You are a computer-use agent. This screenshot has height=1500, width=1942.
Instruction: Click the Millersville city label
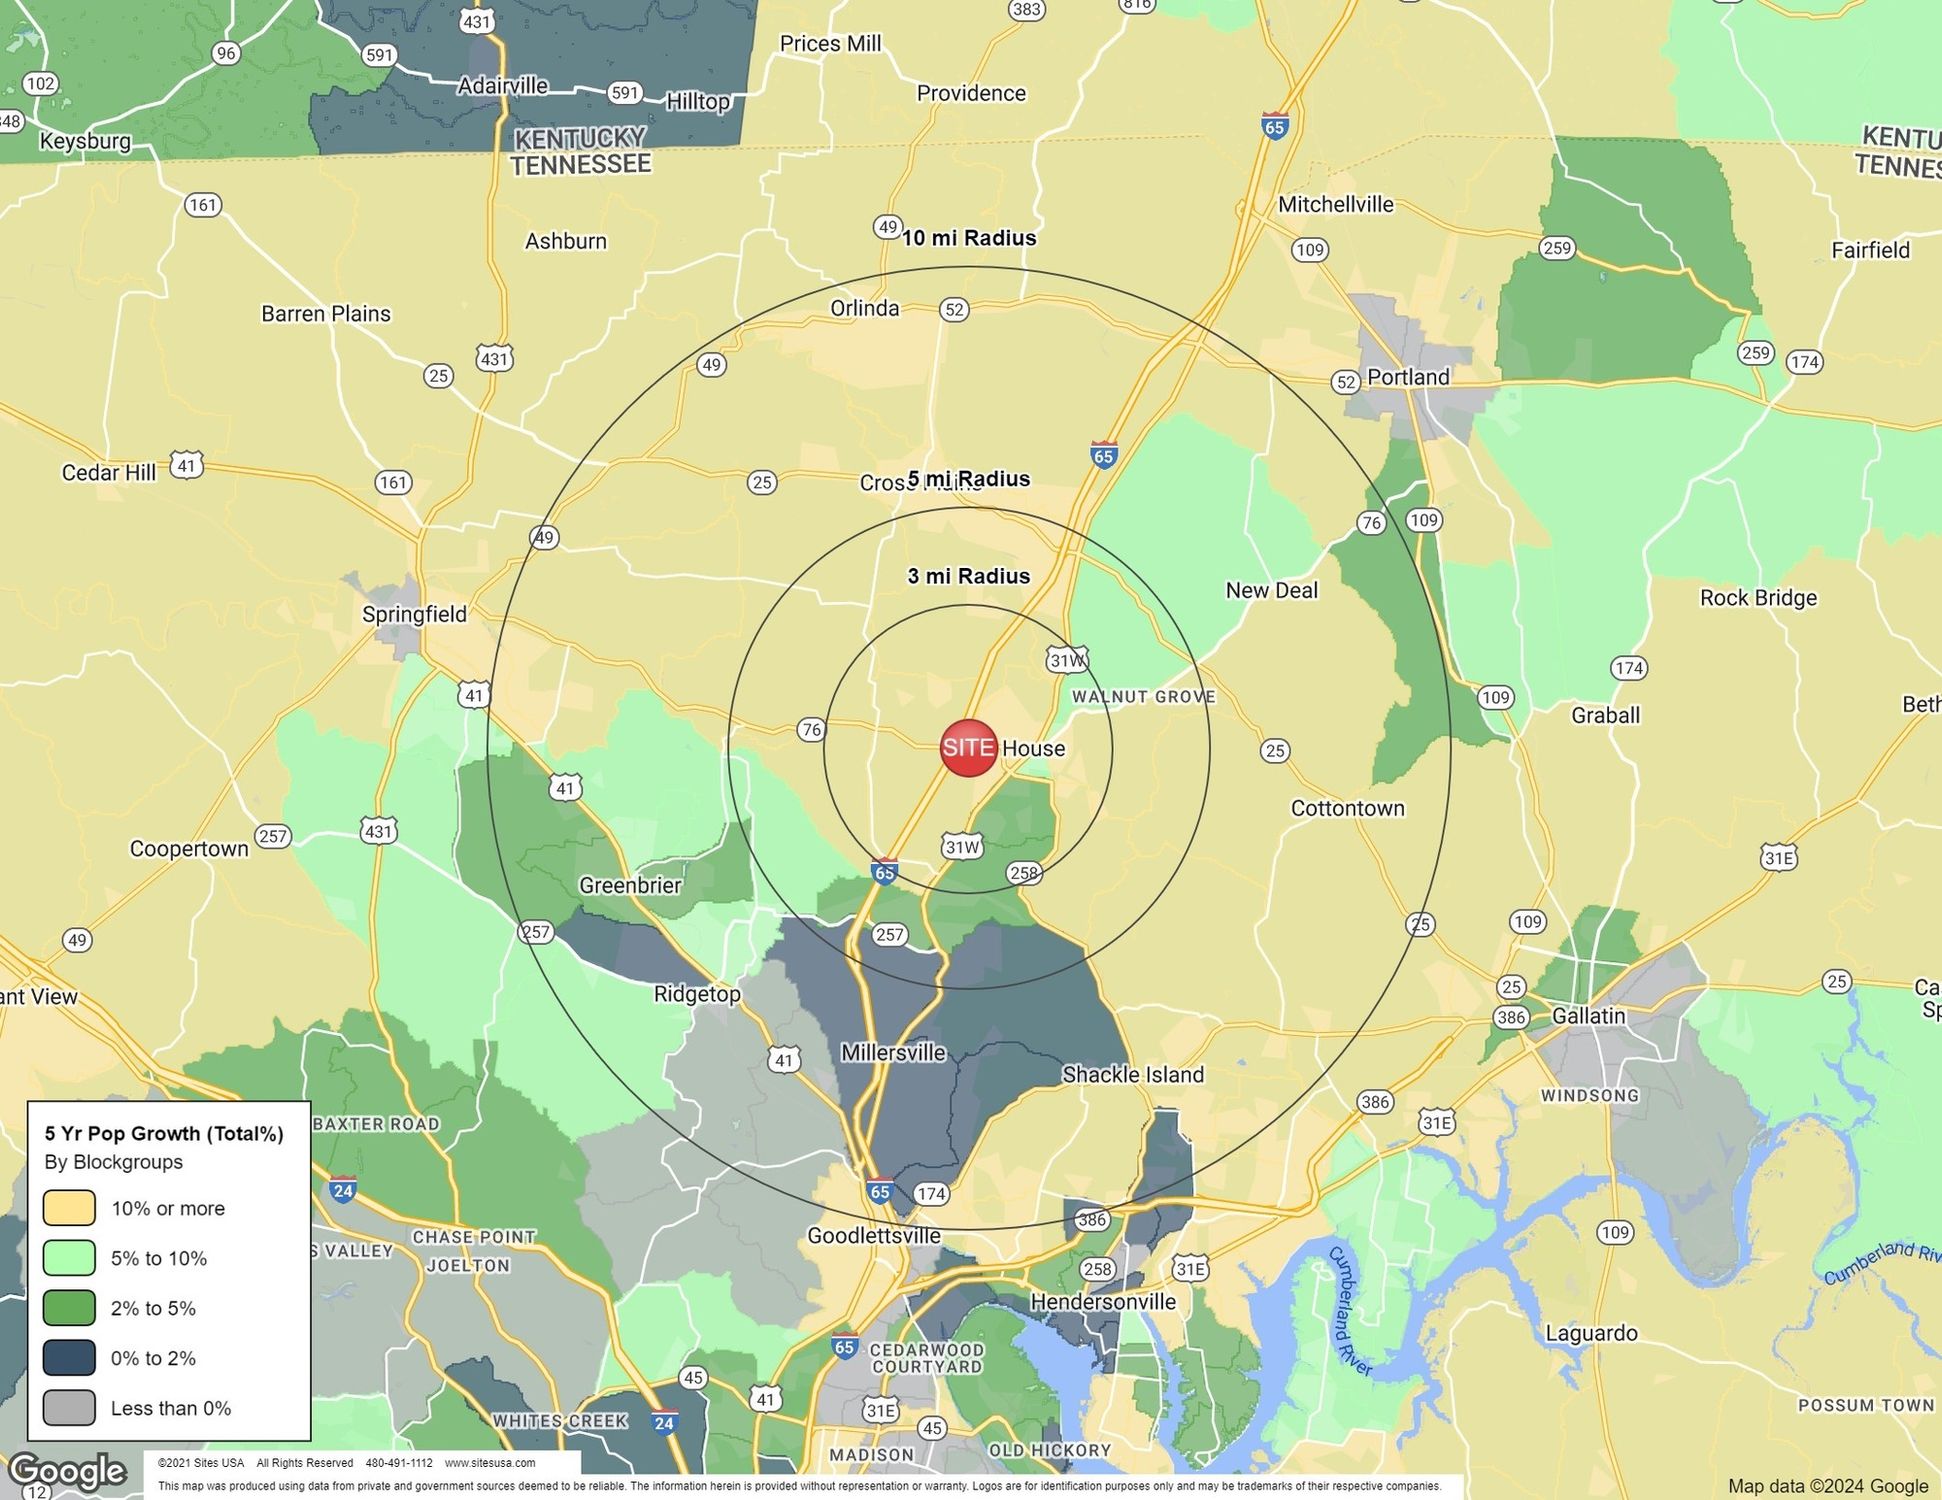click(x=893, y=1052)
